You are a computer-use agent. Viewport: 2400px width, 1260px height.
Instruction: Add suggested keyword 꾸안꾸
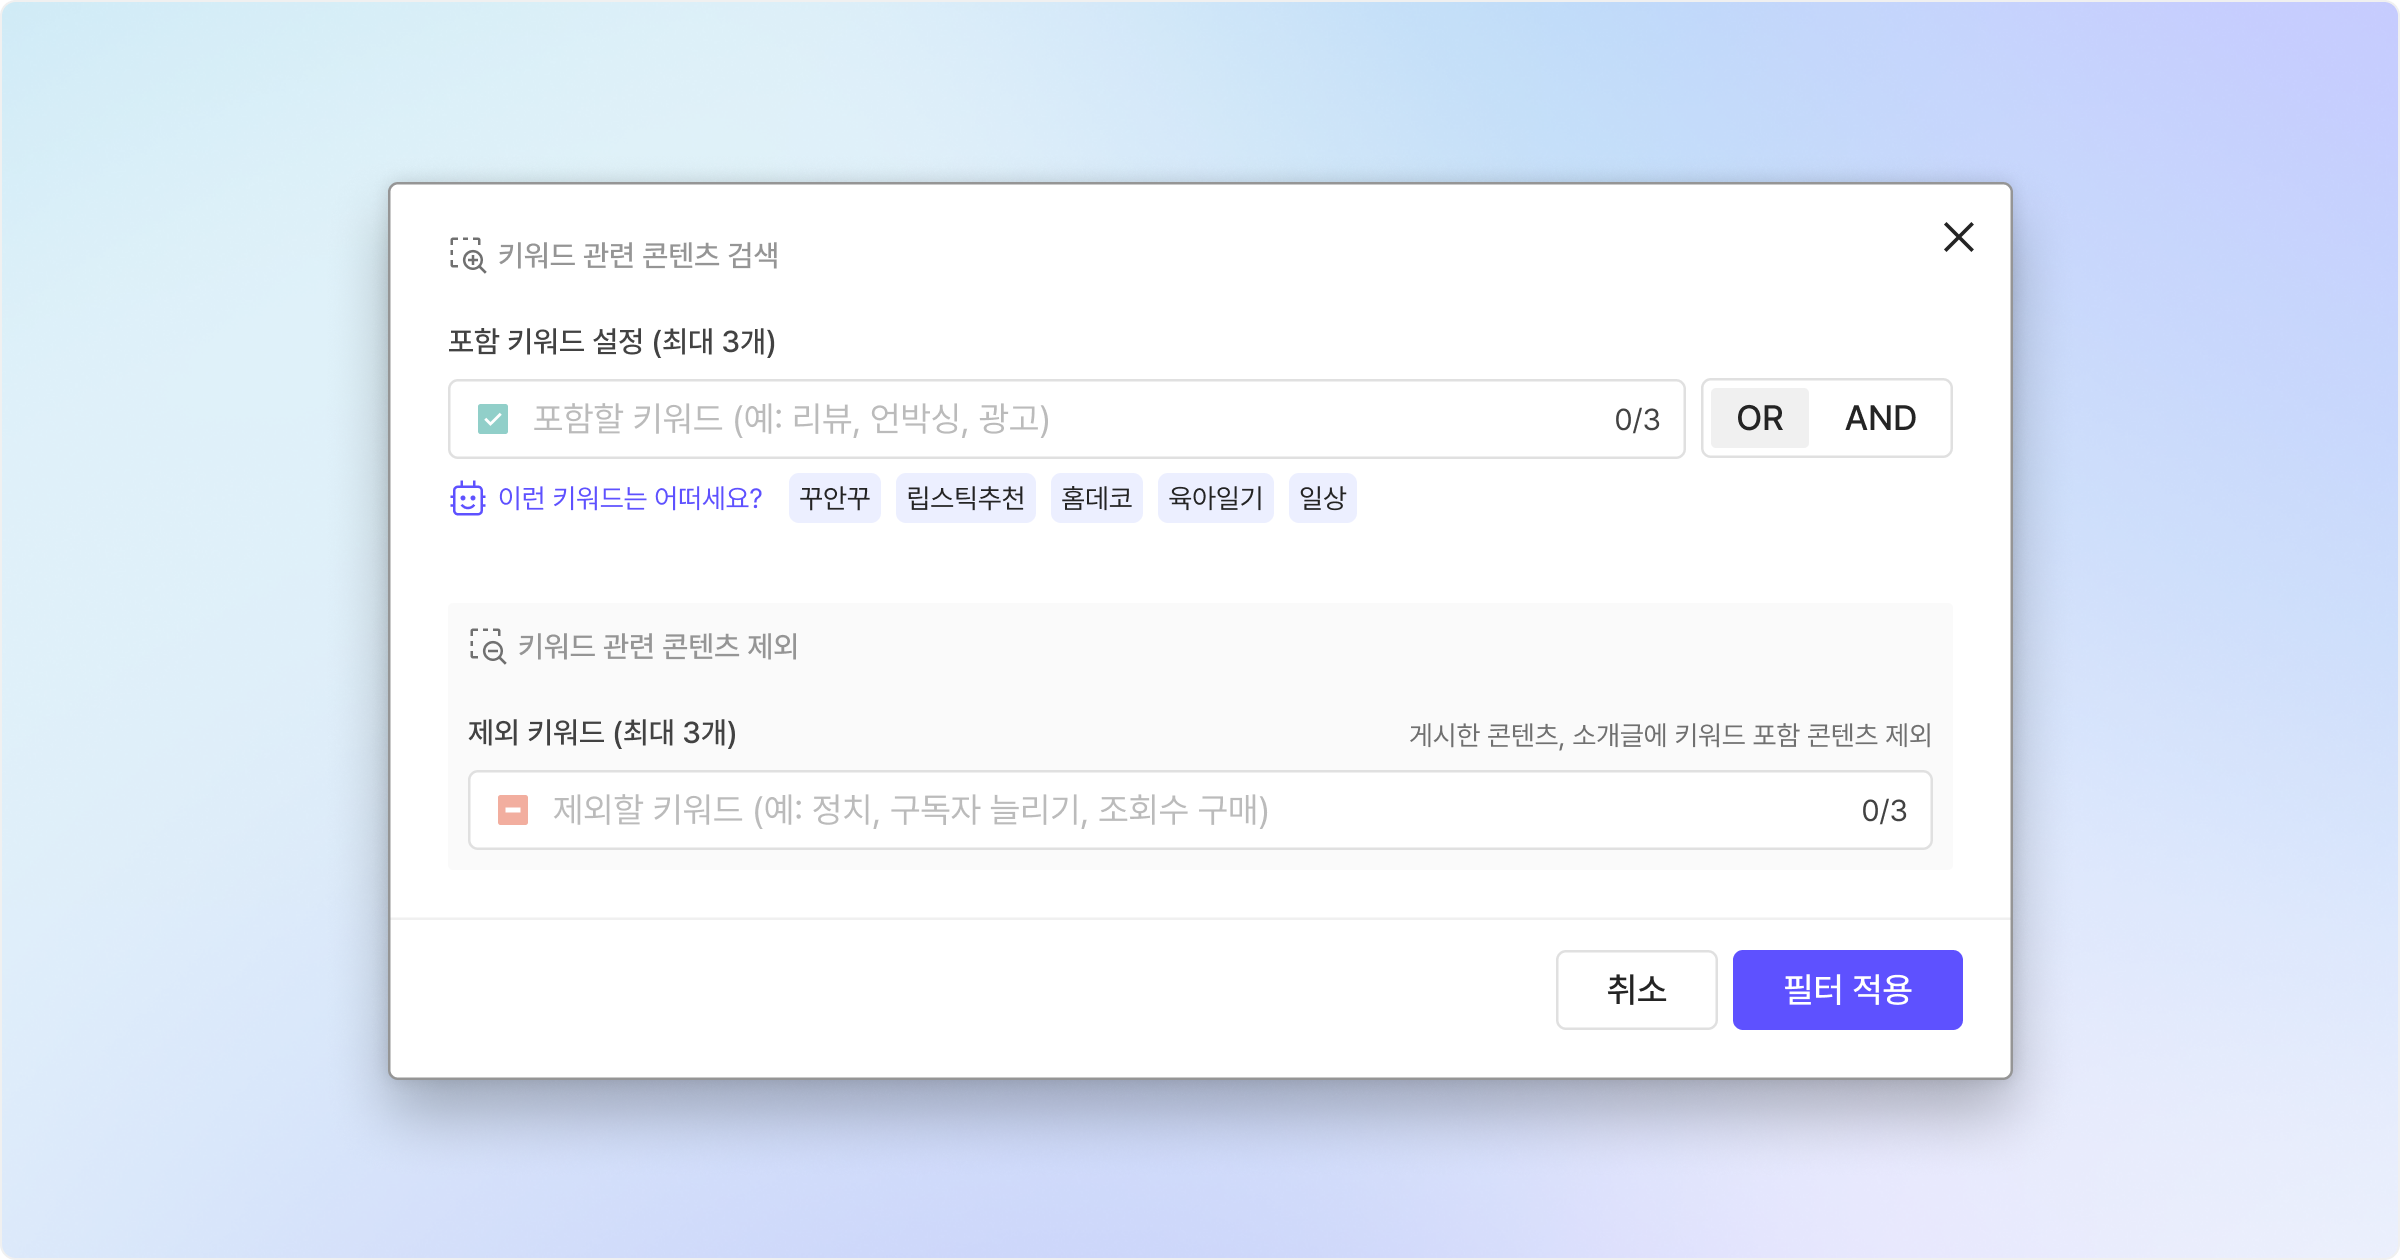(x=835, y=498)
